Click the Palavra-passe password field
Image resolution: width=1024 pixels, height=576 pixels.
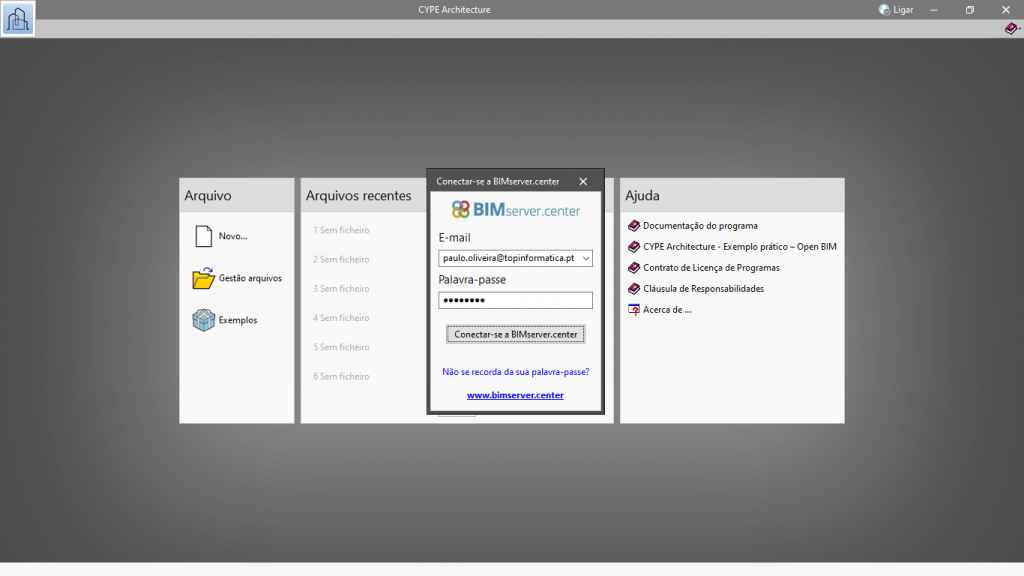pos(515,300)
